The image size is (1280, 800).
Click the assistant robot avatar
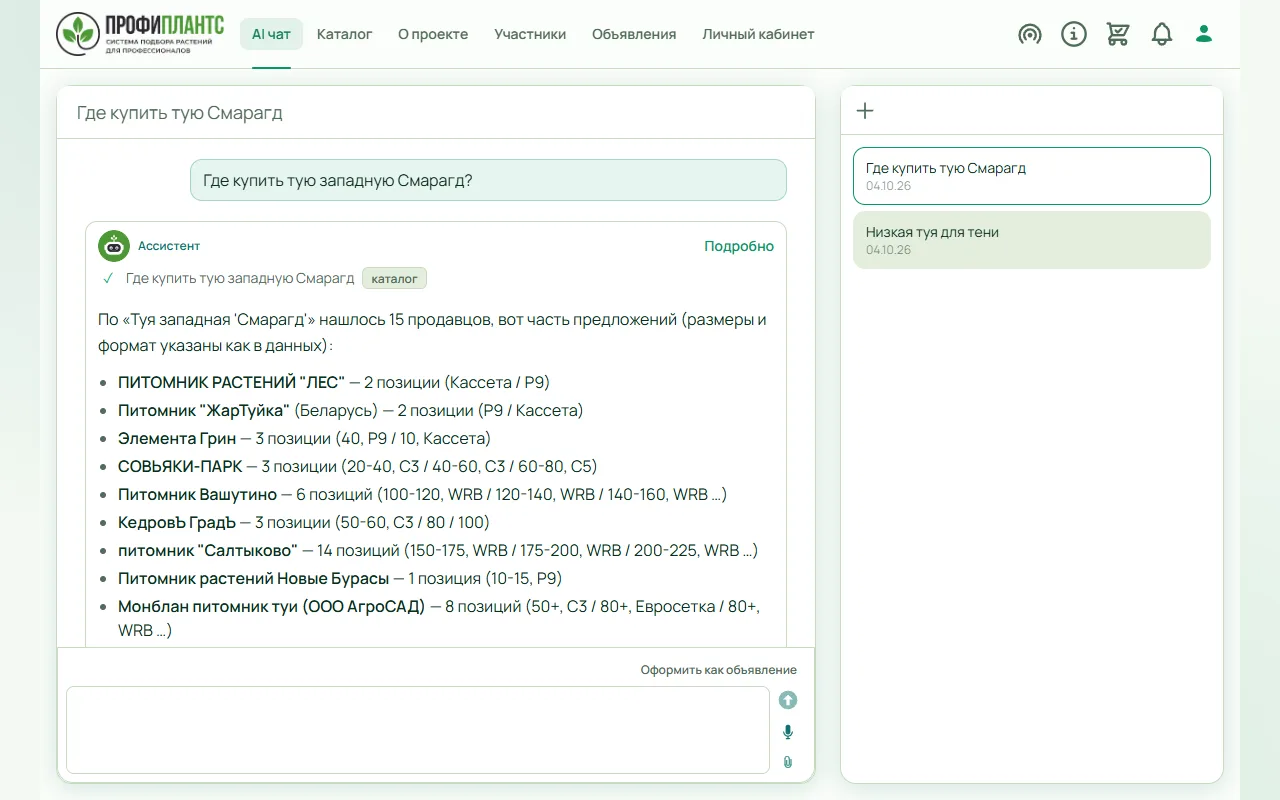pyautogui.click(x=114, y=246)
